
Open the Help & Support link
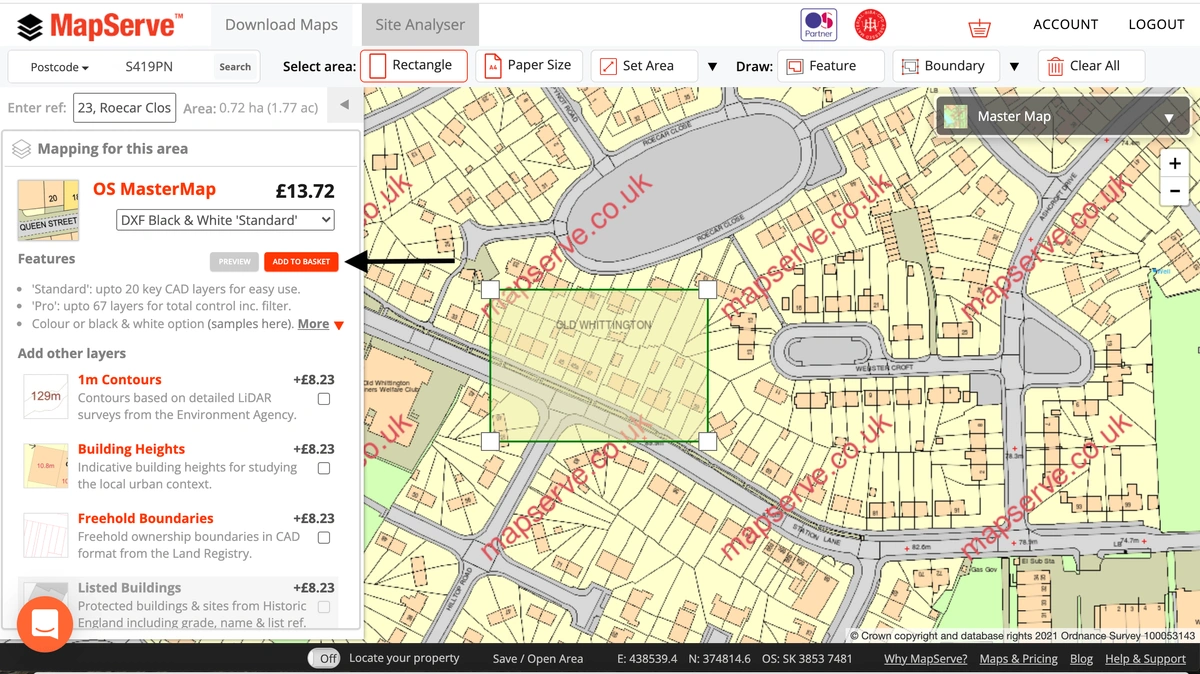click(x=1145, y=659)
